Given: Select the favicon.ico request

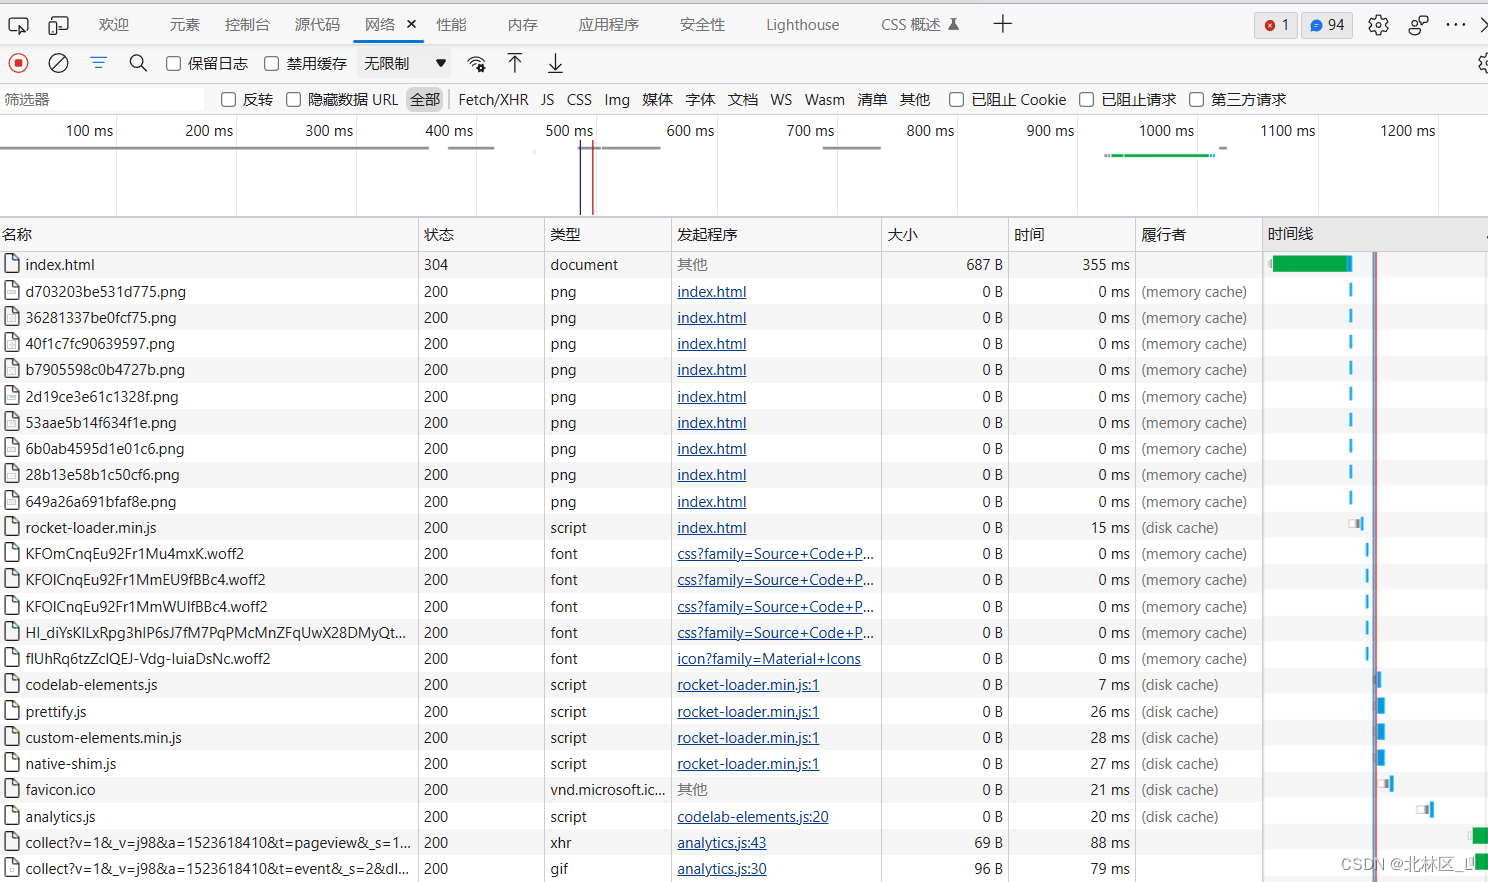Looking at the screenshot, I should (631, 790).
